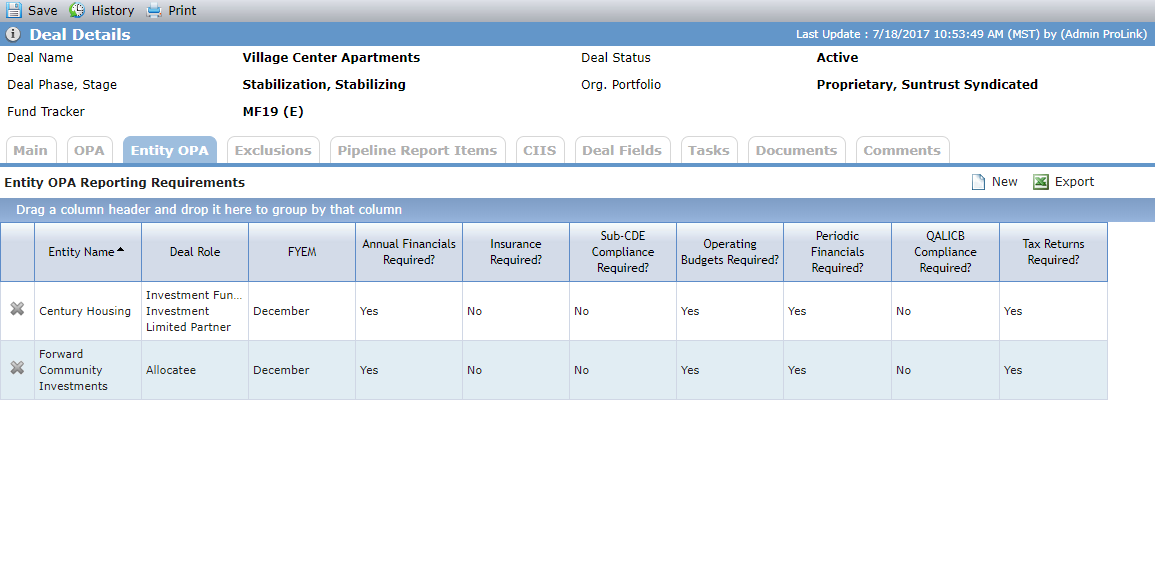Click Century Housing Insurance No cell

[516, 311]
